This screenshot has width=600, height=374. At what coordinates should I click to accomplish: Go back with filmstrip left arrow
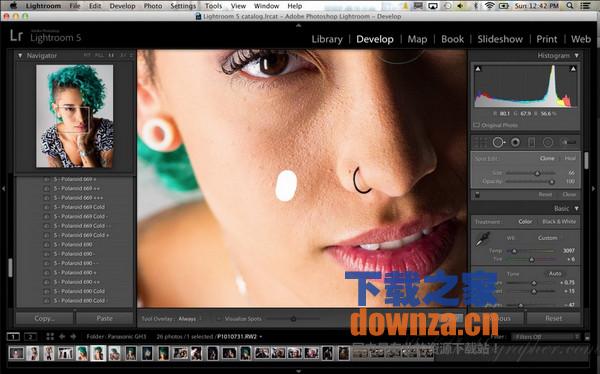tap(62, 337)
